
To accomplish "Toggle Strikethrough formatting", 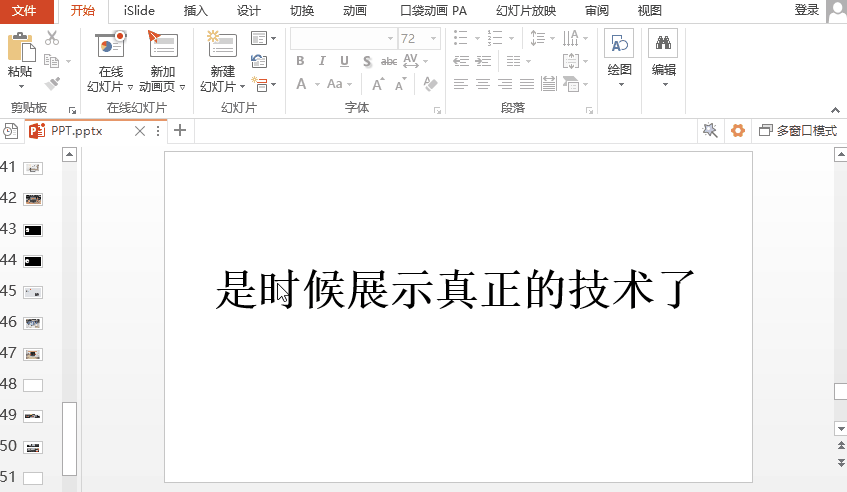I will [x=388, y=62].
